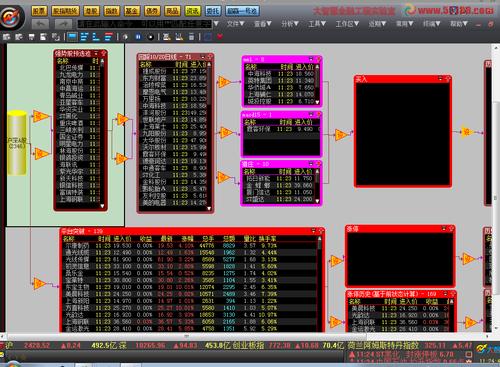The width and height of the screenshot is (500, 367).
Task: Open the 帮助 menu
Action: tap(459, 24)
